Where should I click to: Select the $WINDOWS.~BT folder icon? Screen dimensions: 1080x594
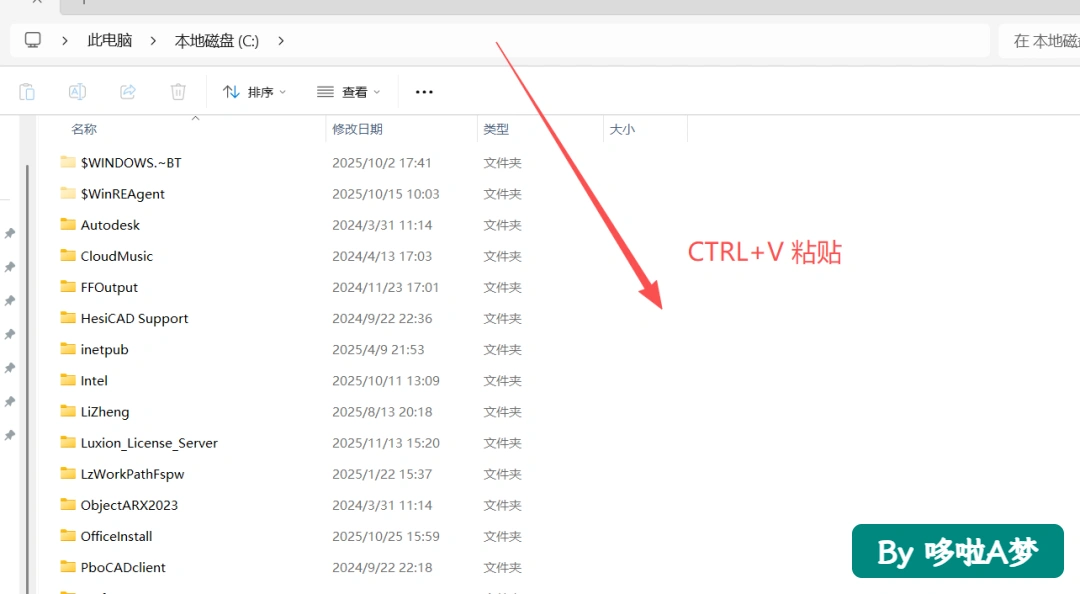click(68, 162)
